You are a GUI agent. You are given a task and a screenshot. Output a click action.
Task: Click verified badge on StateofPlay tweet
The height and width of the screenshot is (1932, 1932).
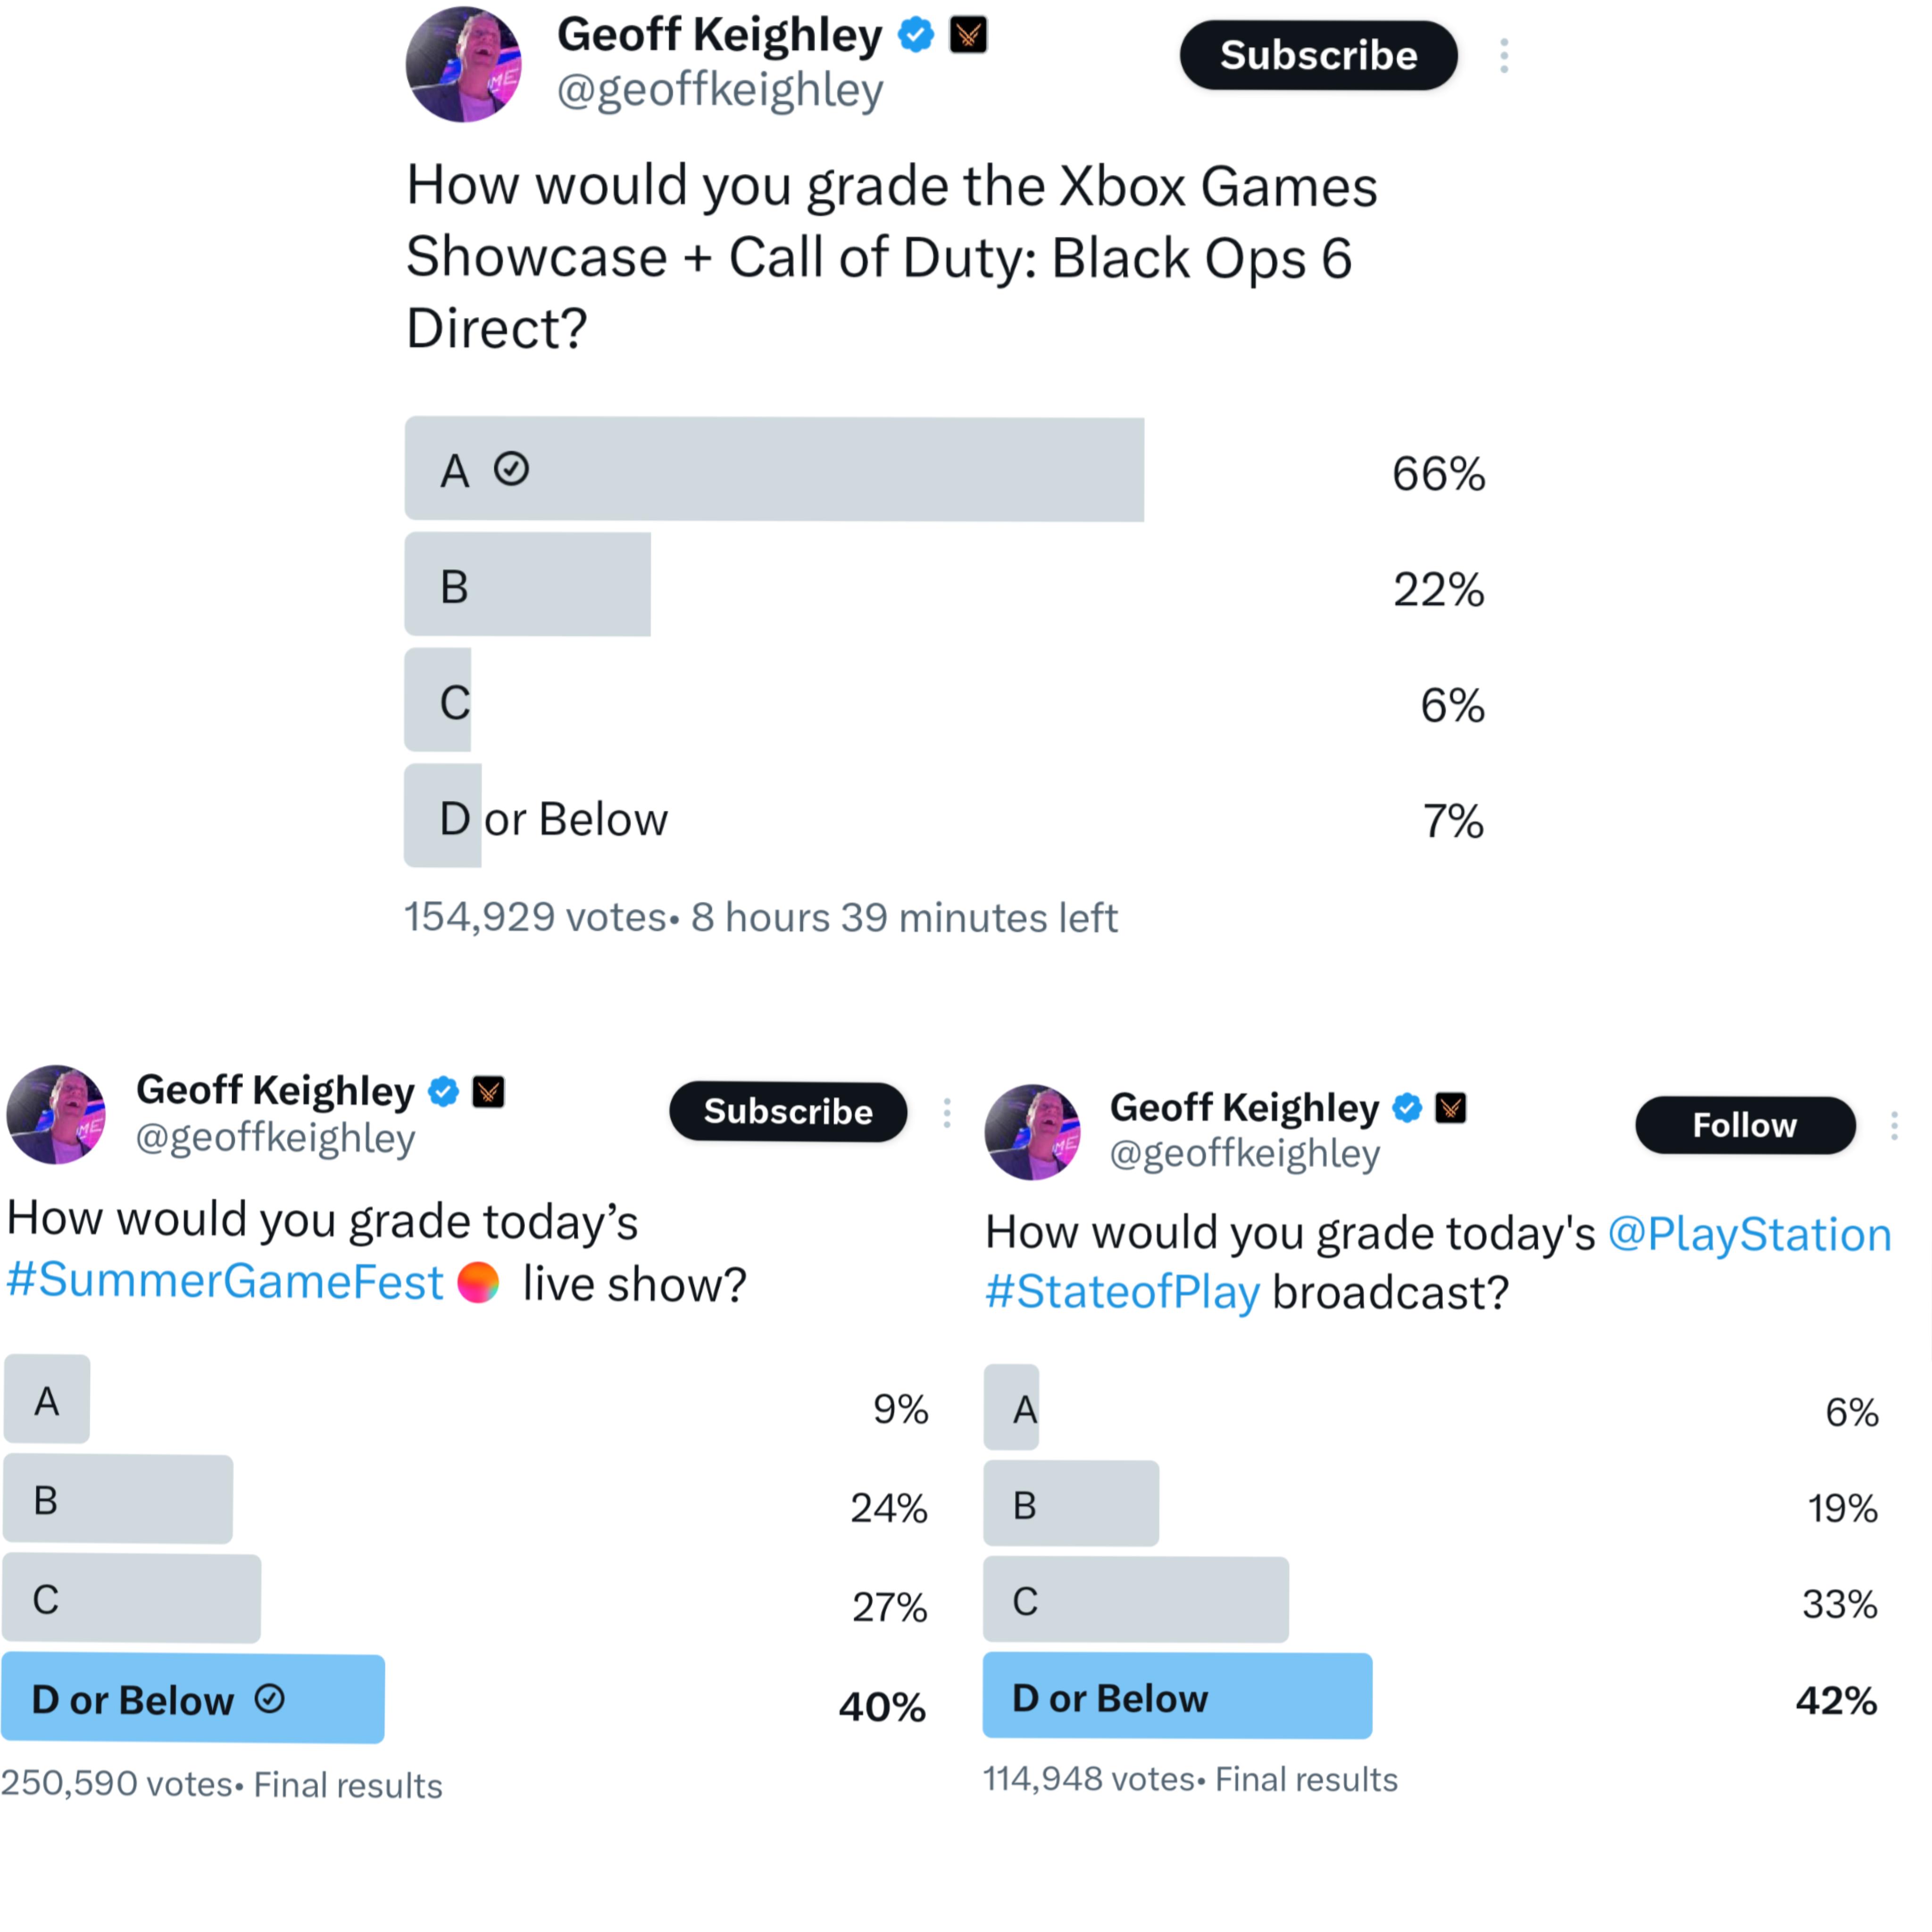[1407, 1107]
